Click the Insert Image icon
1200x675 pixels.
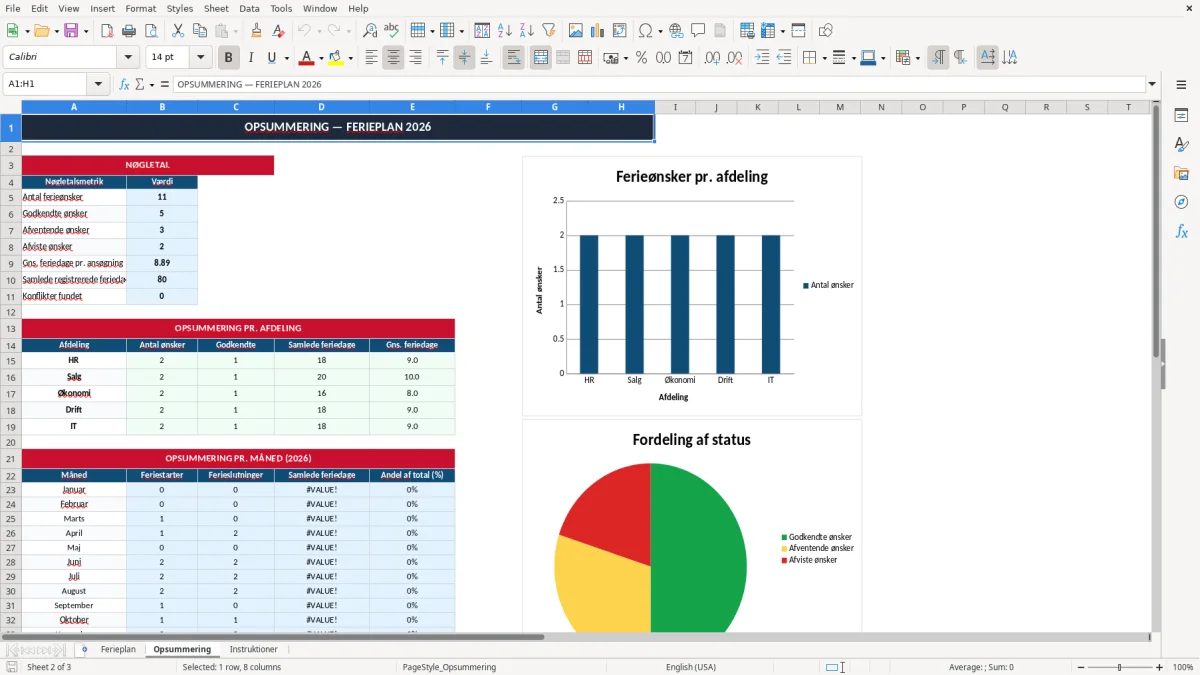click(x=576, y=31)
